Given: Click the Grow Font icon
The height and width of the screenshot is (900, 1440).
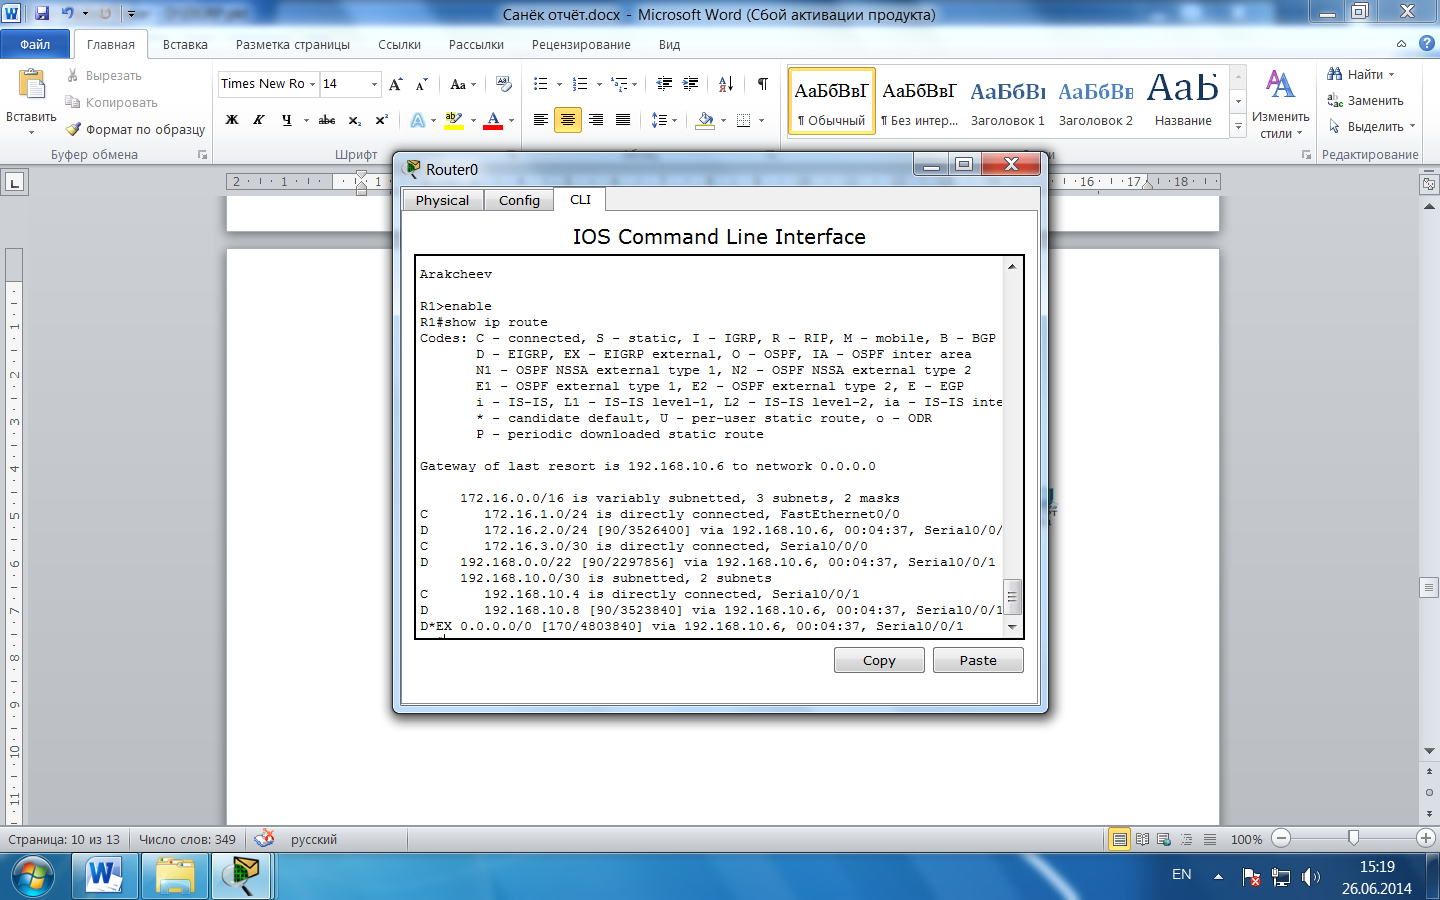Looking at the screenshot, I should click(396, 84).
